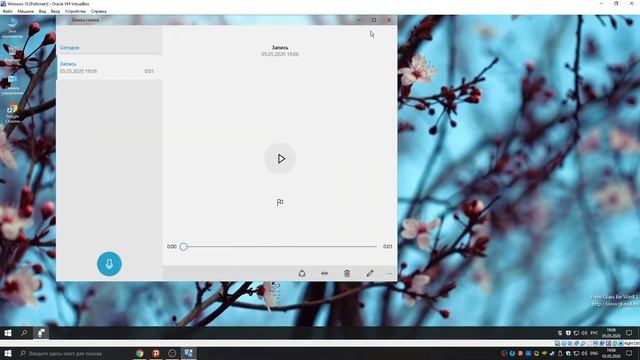Image resolution: width=640 pixels, height=360 pixels.
Task: Select the recording dated 05.05.2020 in the list
Action: click(x=110, y=68)
